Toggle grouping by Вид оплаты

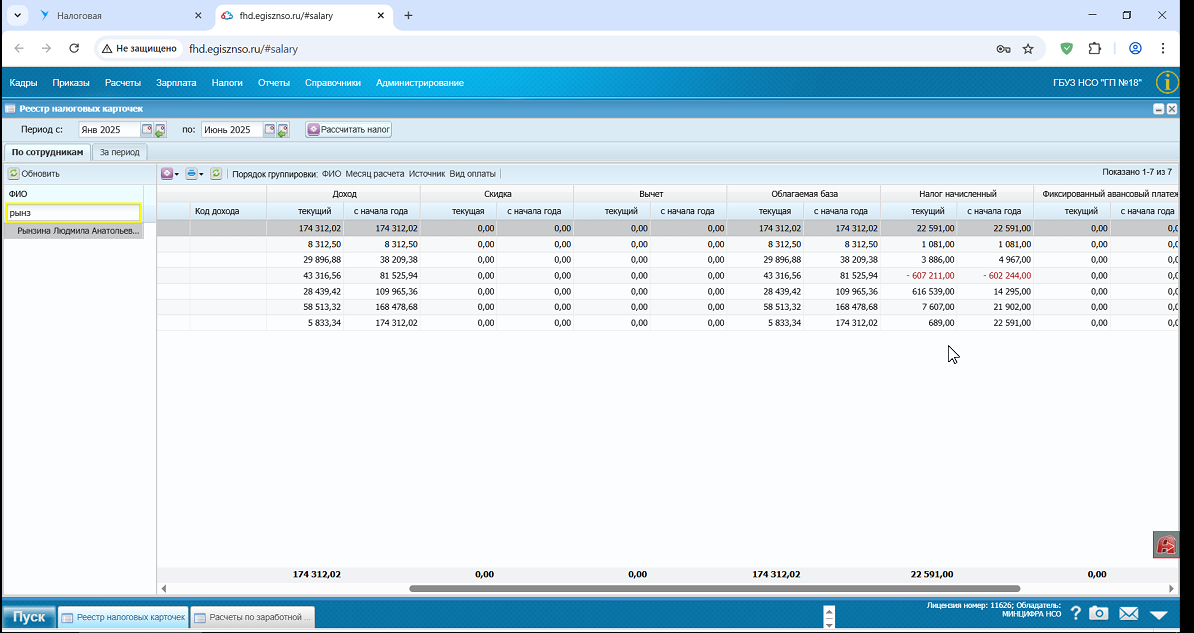[472, 174]
